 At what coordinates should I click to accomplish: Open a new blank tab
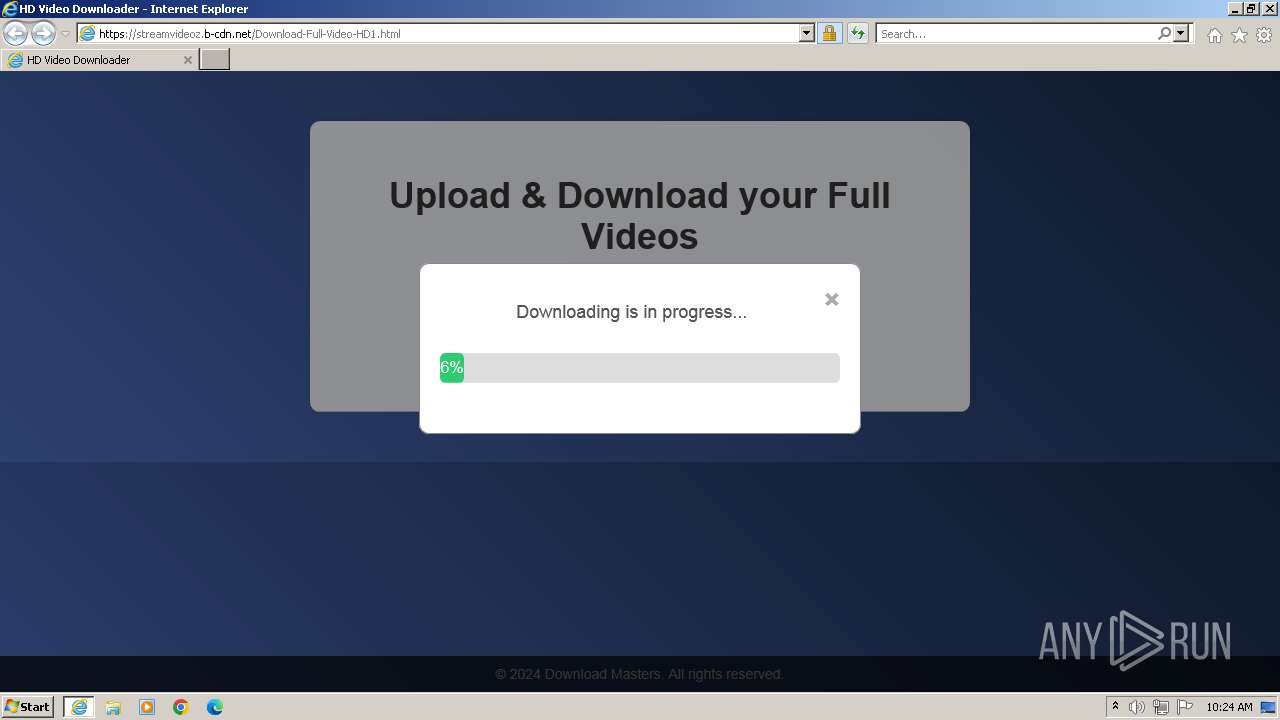[x=215, y=60]
